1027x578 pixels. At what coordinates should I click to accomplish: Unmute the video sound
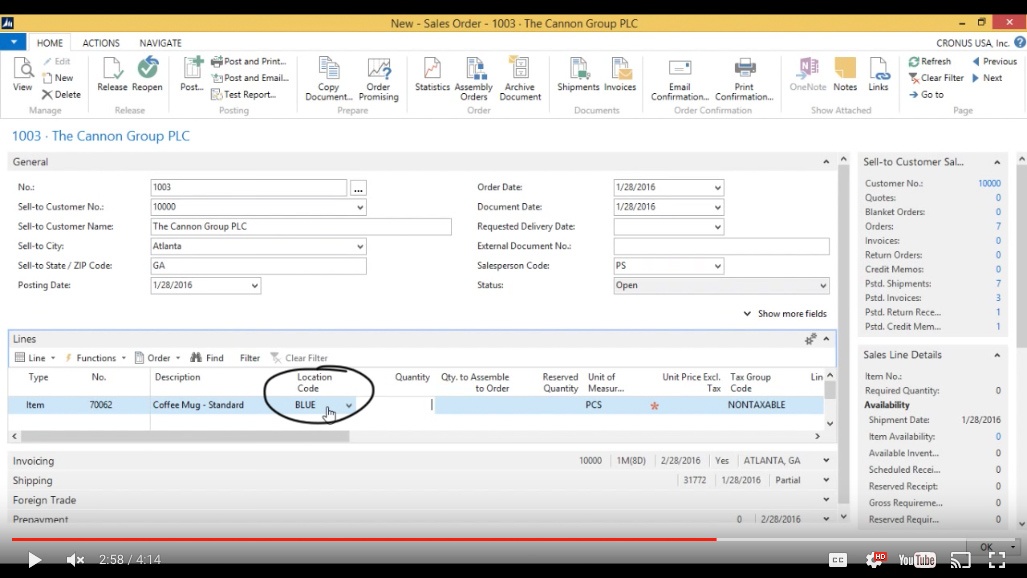point(75,560)
